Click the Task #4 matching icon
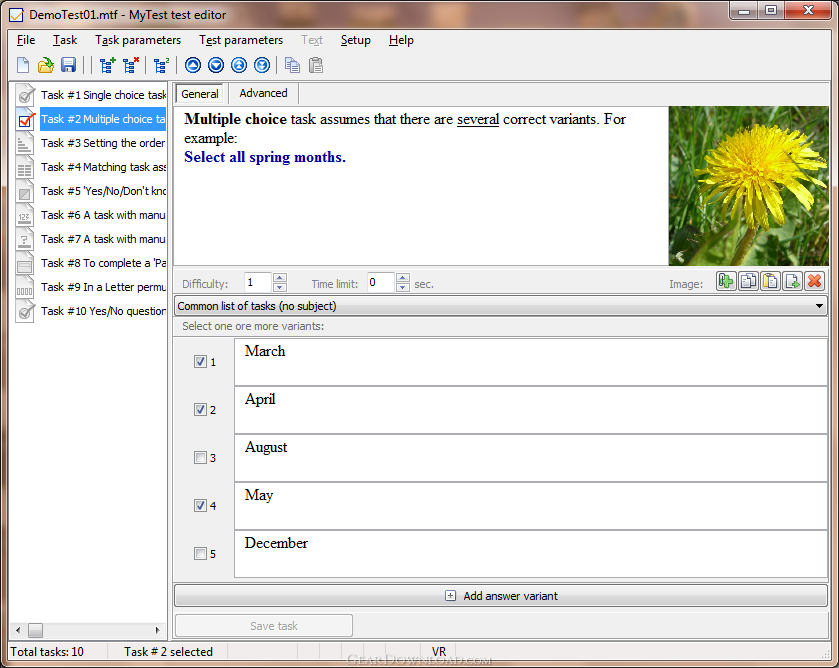This screenshot has height=668, width=839. (25, 167)
